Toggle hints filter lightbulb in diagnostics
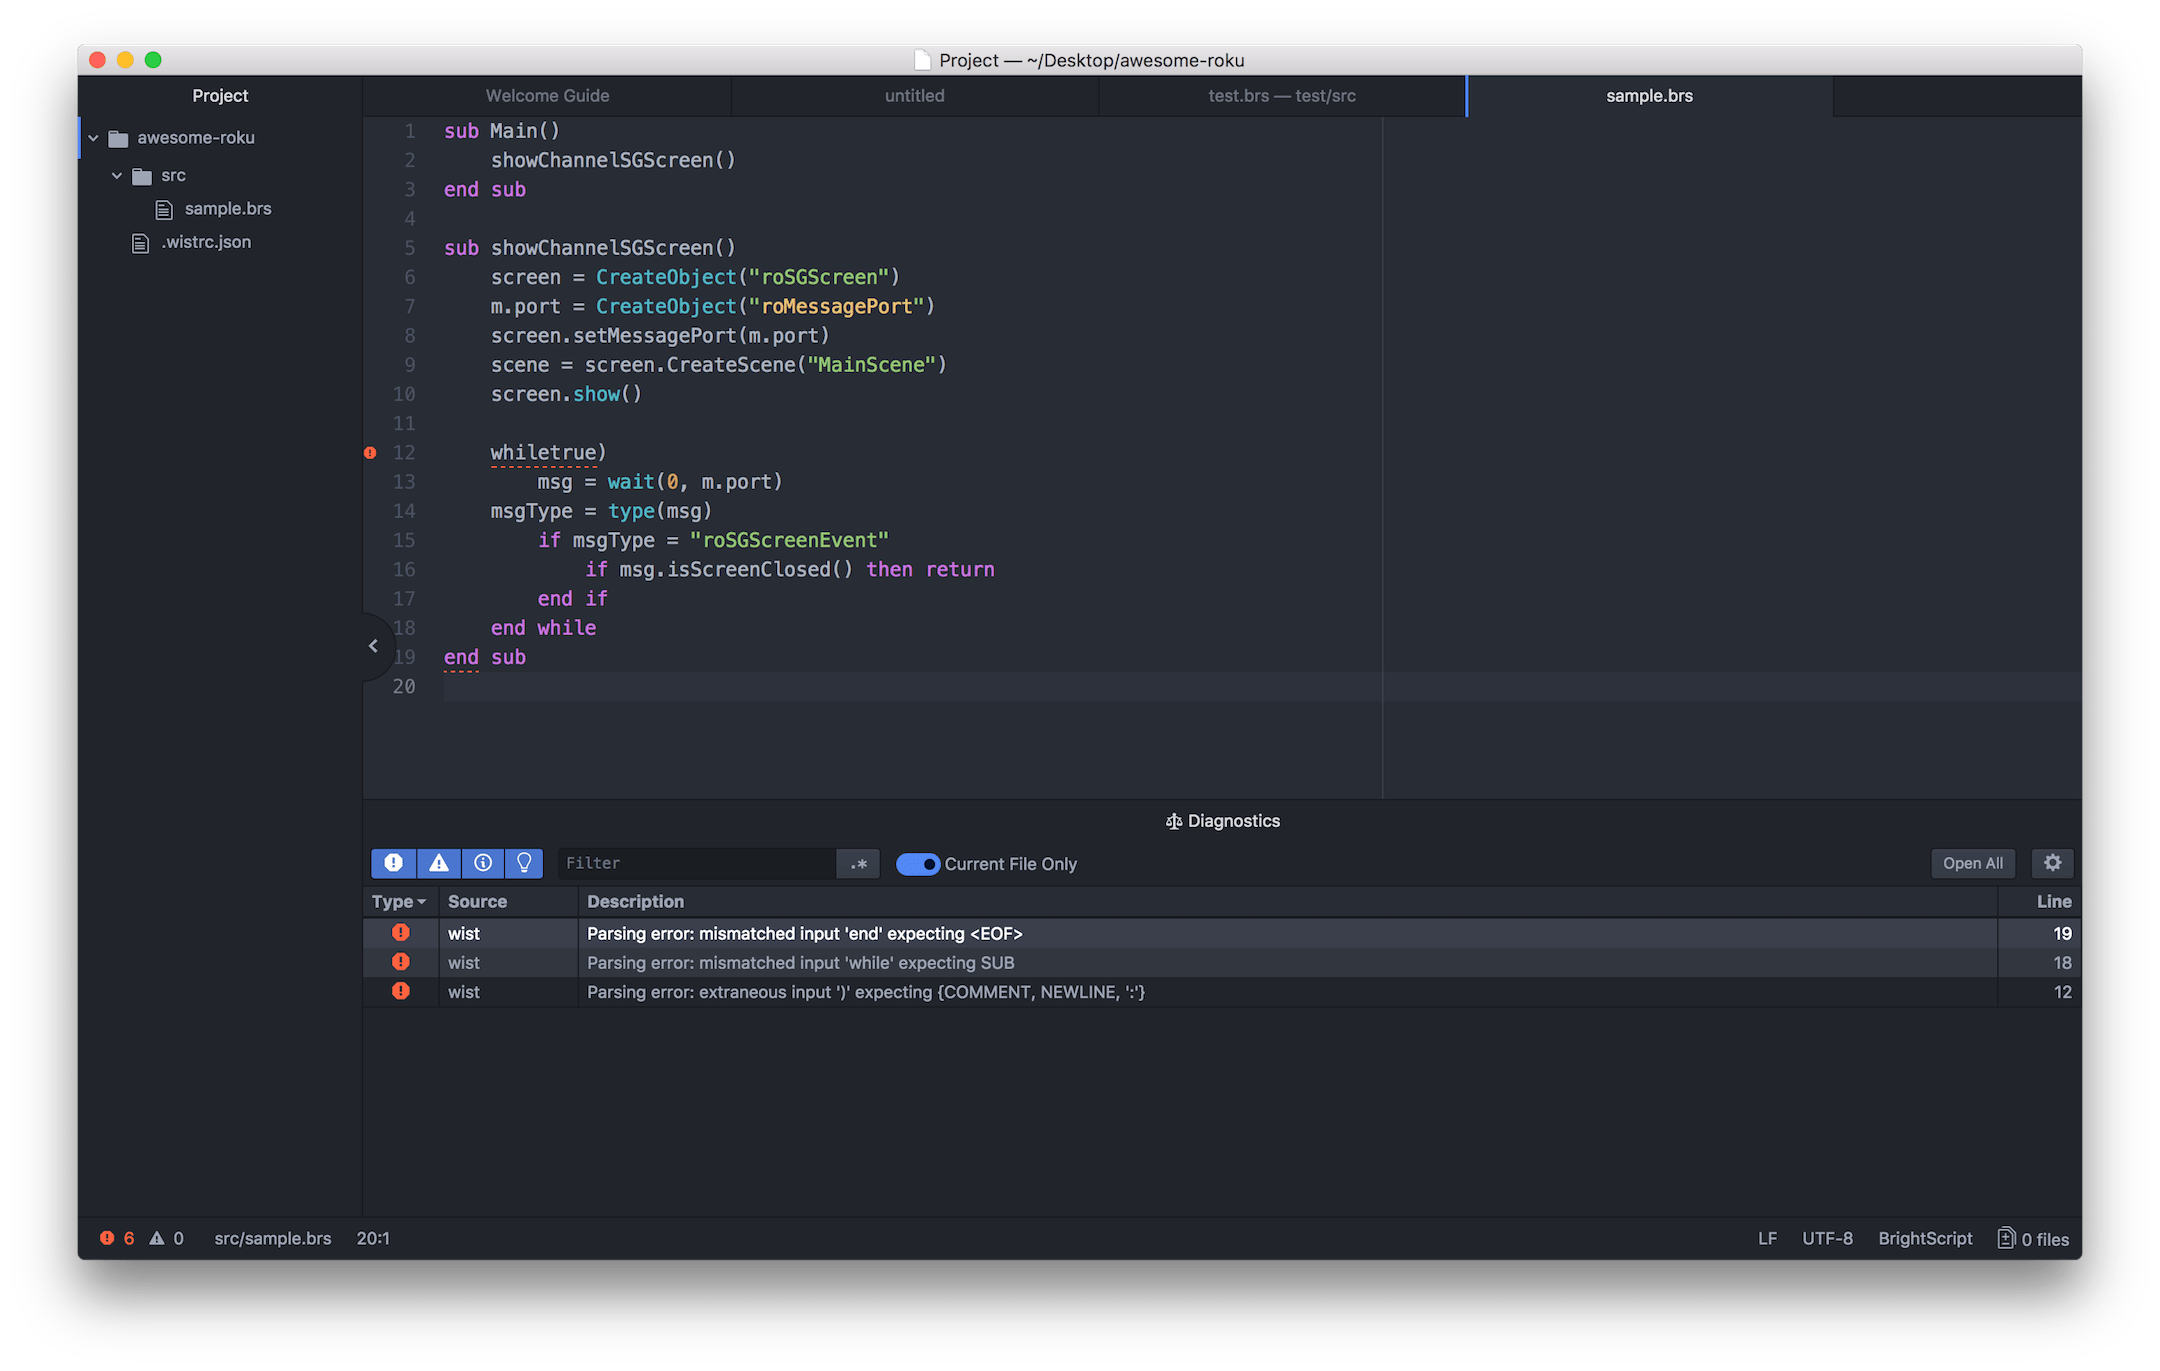 point(524,863)
